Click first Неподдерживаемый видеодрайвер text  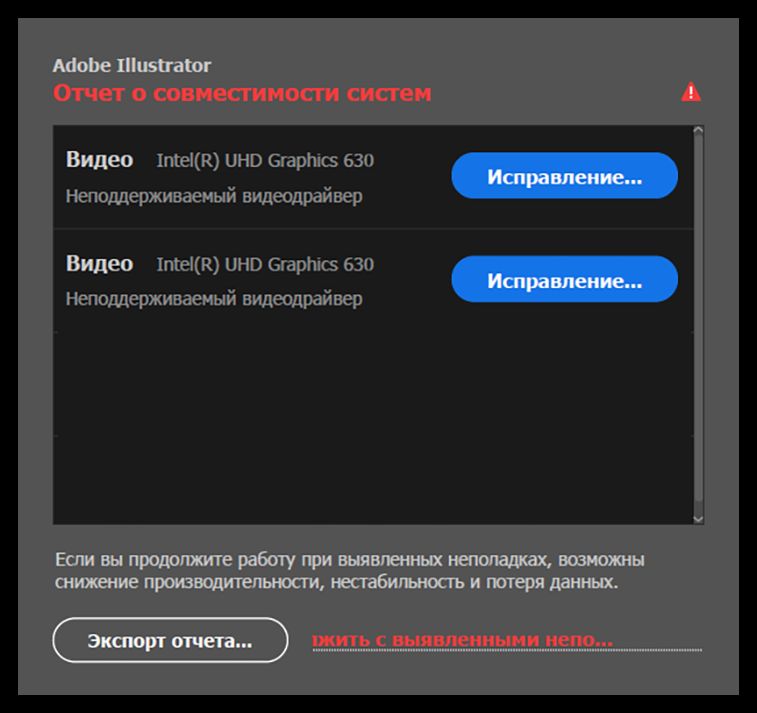214,196
